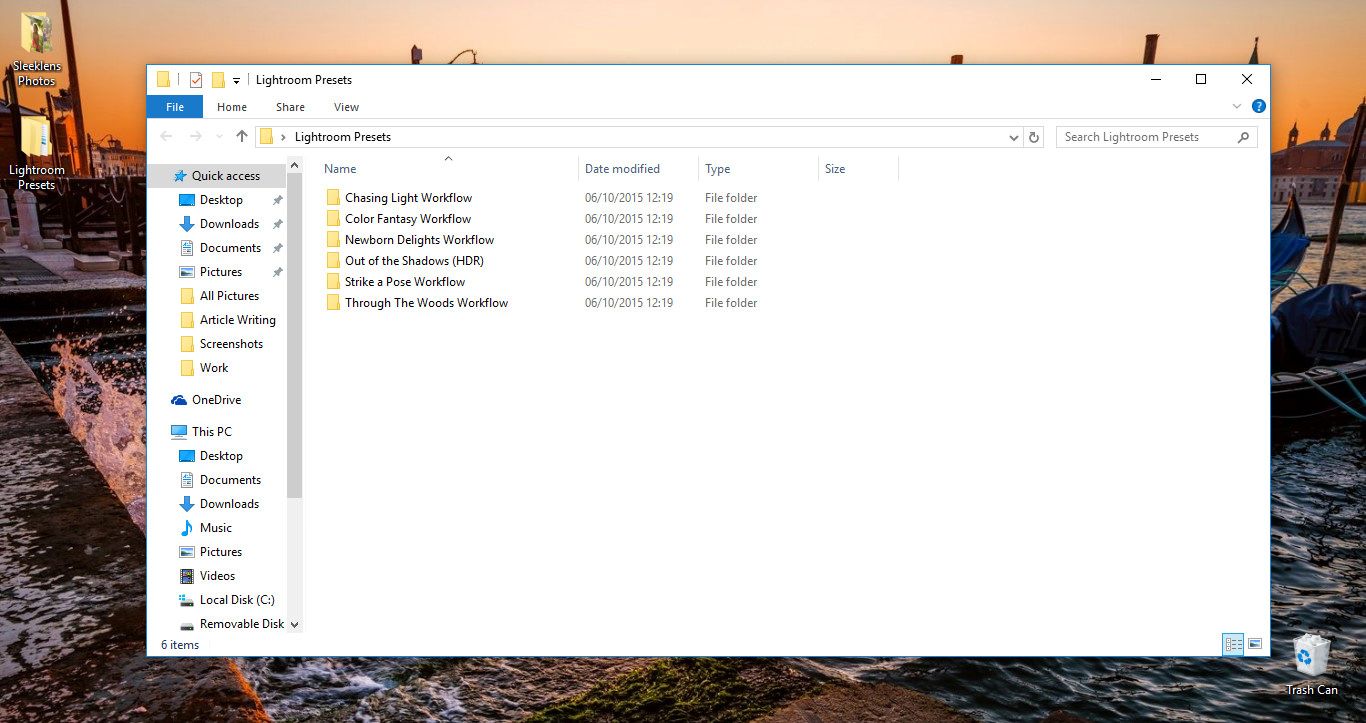This screenshot has width=1366, height=723.
Task: Open pinned Desktop under Quick access
Action: [x=220, y=200]
